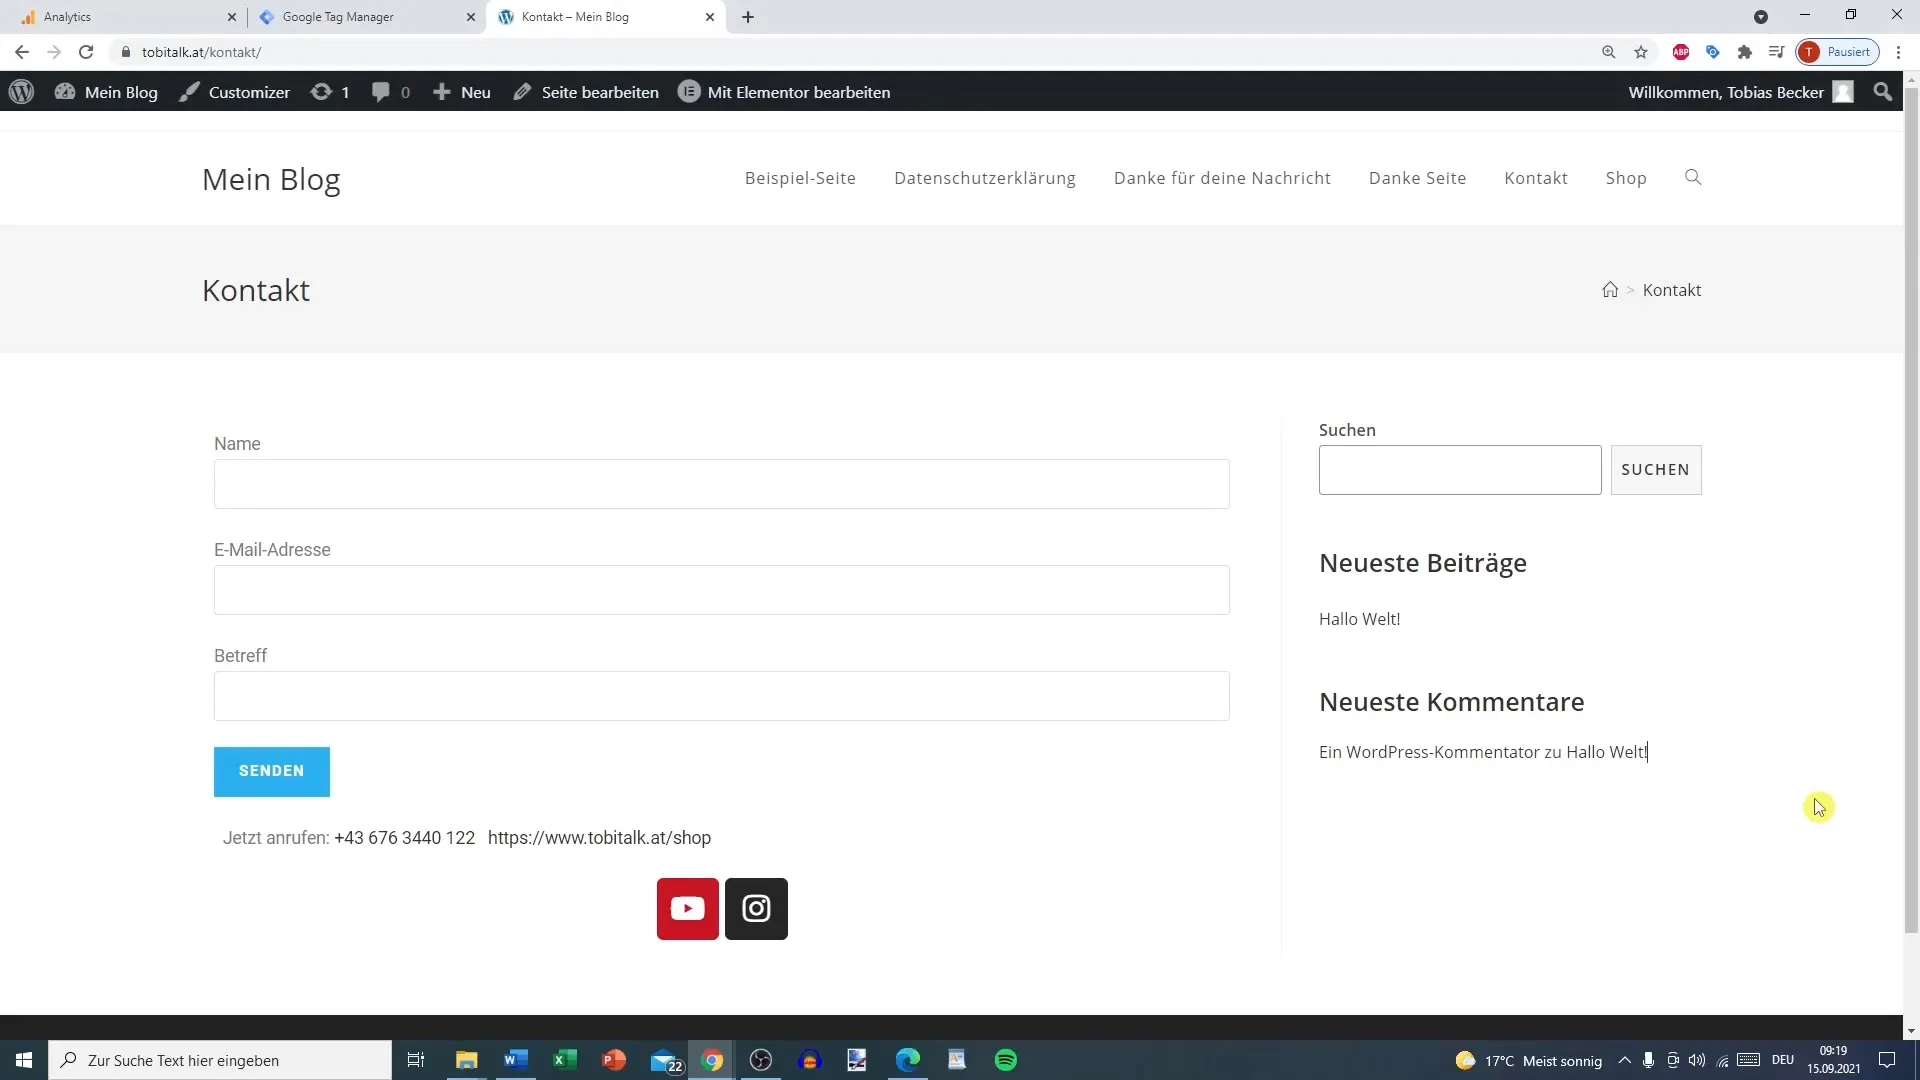Open Danke für deine Nachricht menu item
1920x1080 pixels.
[x=1222, y=178]
